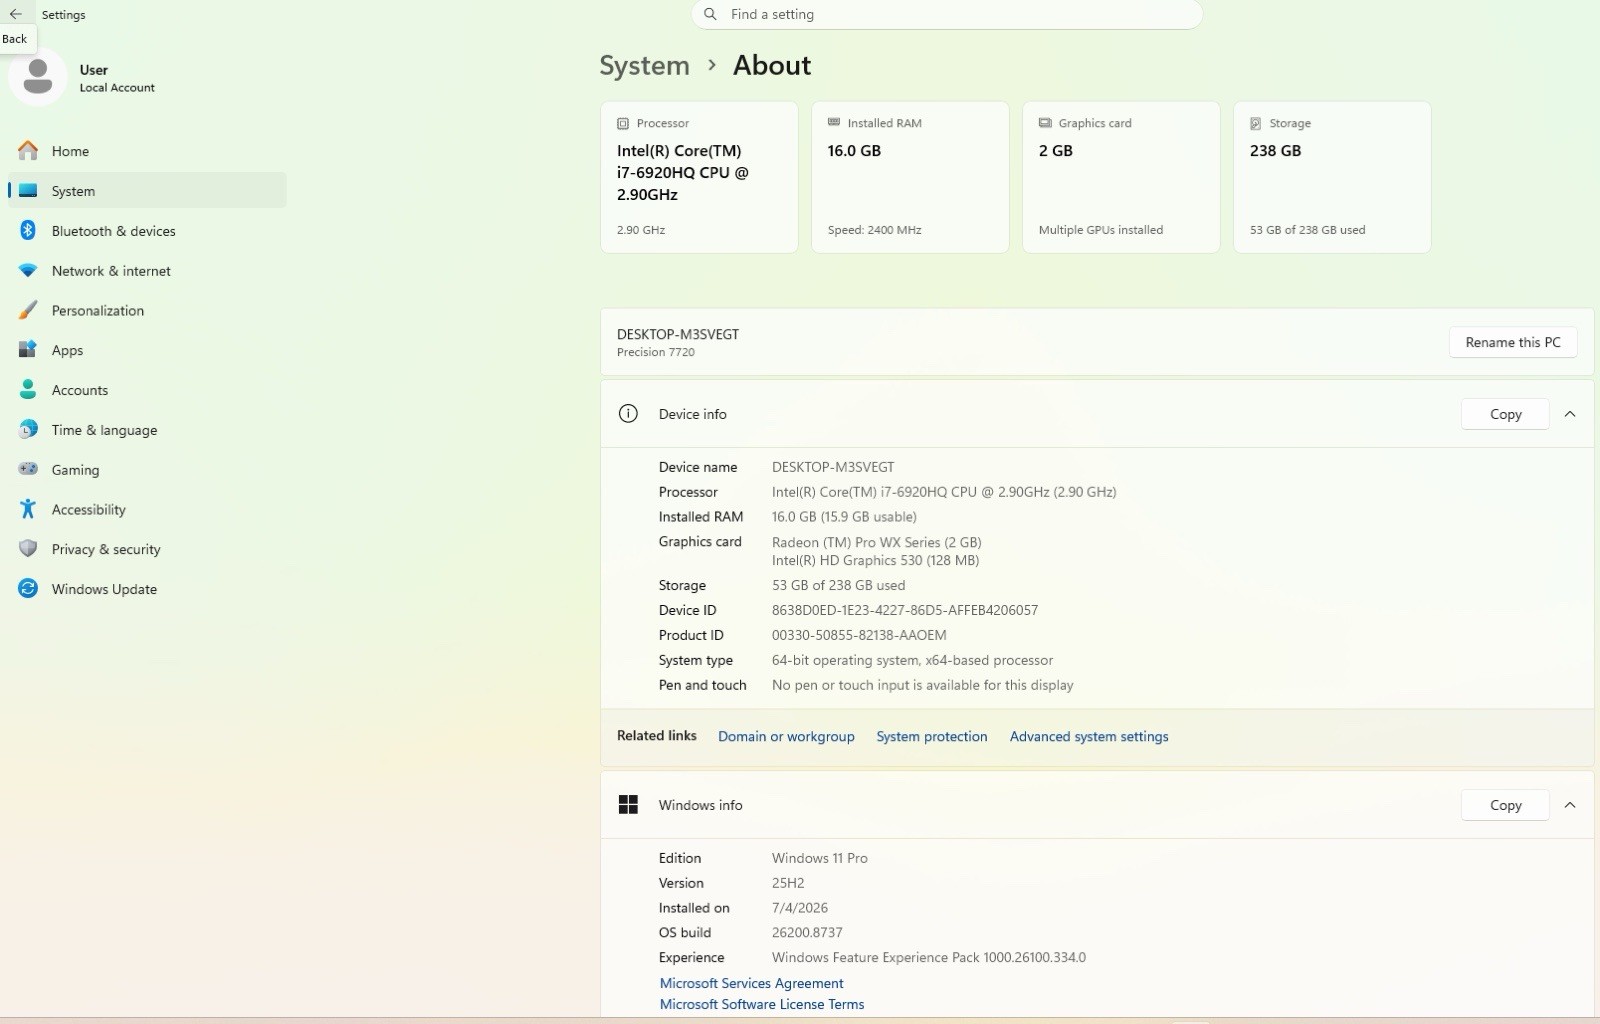
Task: Select System in the sidebar
Action: [x=147, y=191]
